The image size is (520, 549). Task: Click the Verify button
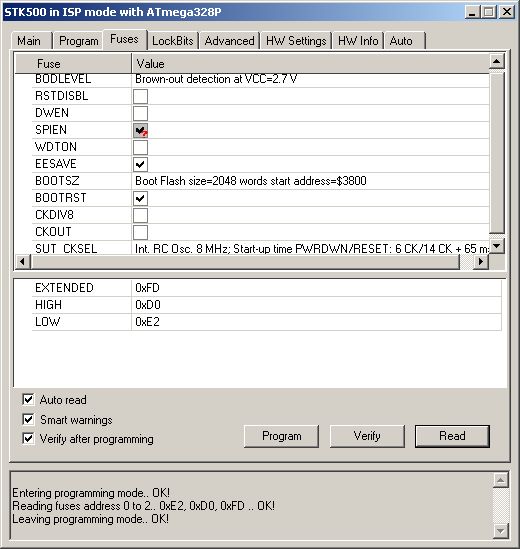click(x=367, y=436)
